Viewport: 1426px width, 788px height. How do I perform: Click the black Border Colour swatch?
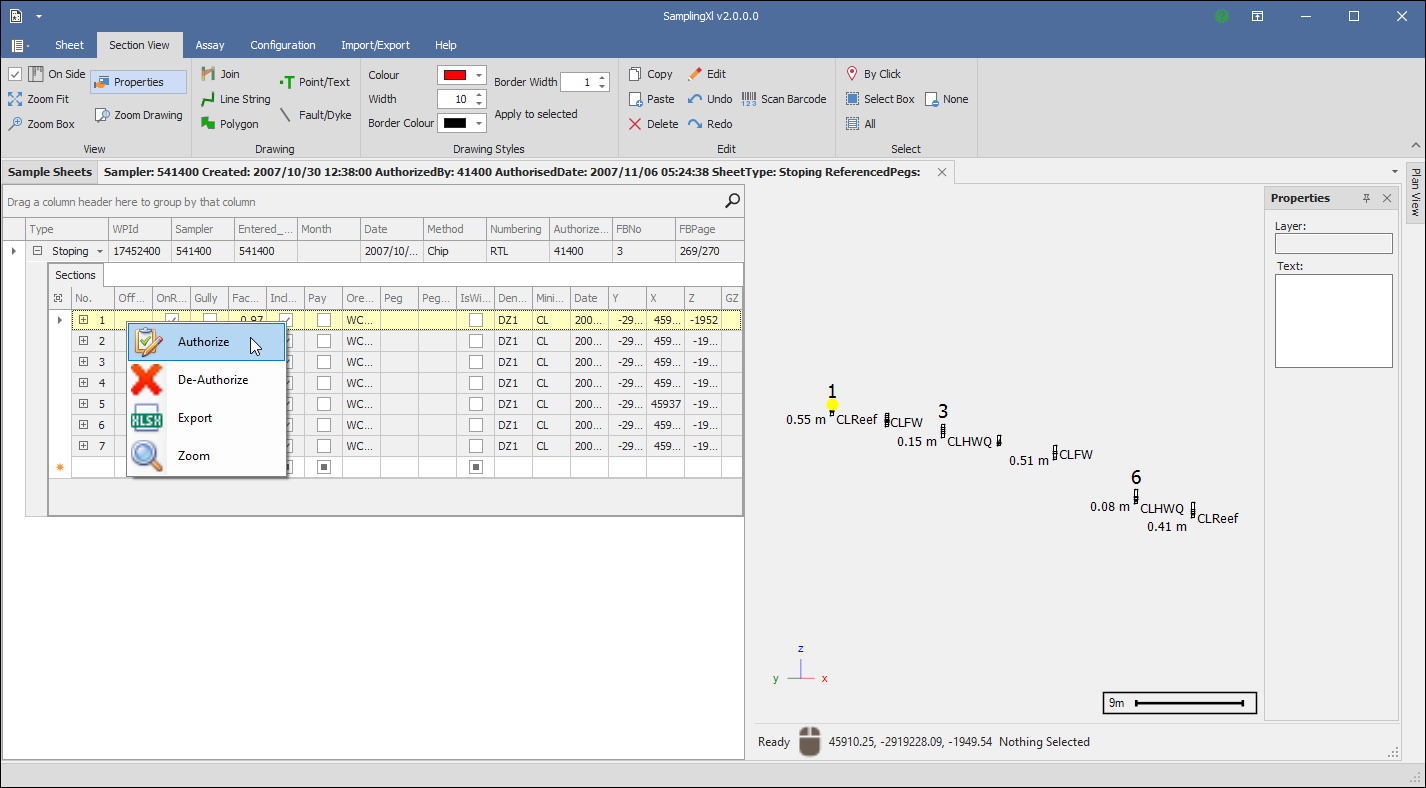[x=455, y=123]
